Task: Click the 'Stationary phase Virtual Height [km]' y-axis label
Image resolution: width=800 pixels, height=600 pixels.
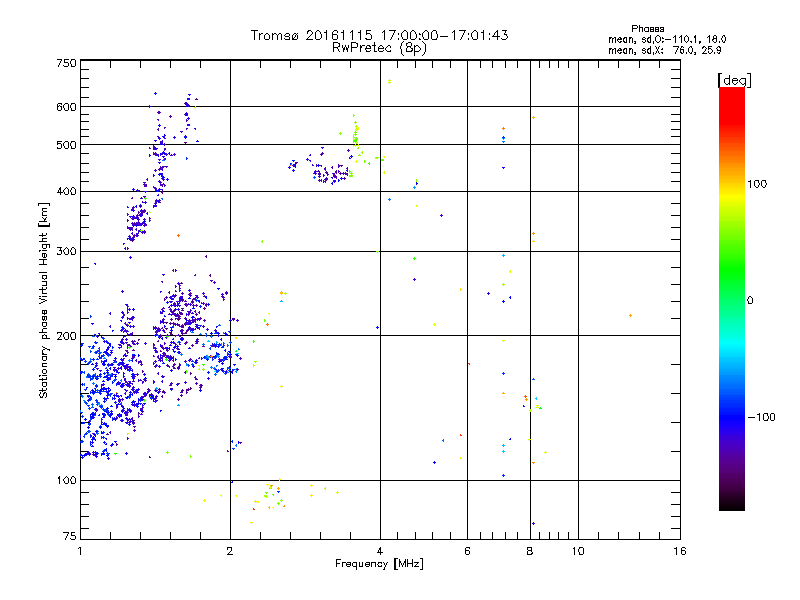Action: coord(44,301)
